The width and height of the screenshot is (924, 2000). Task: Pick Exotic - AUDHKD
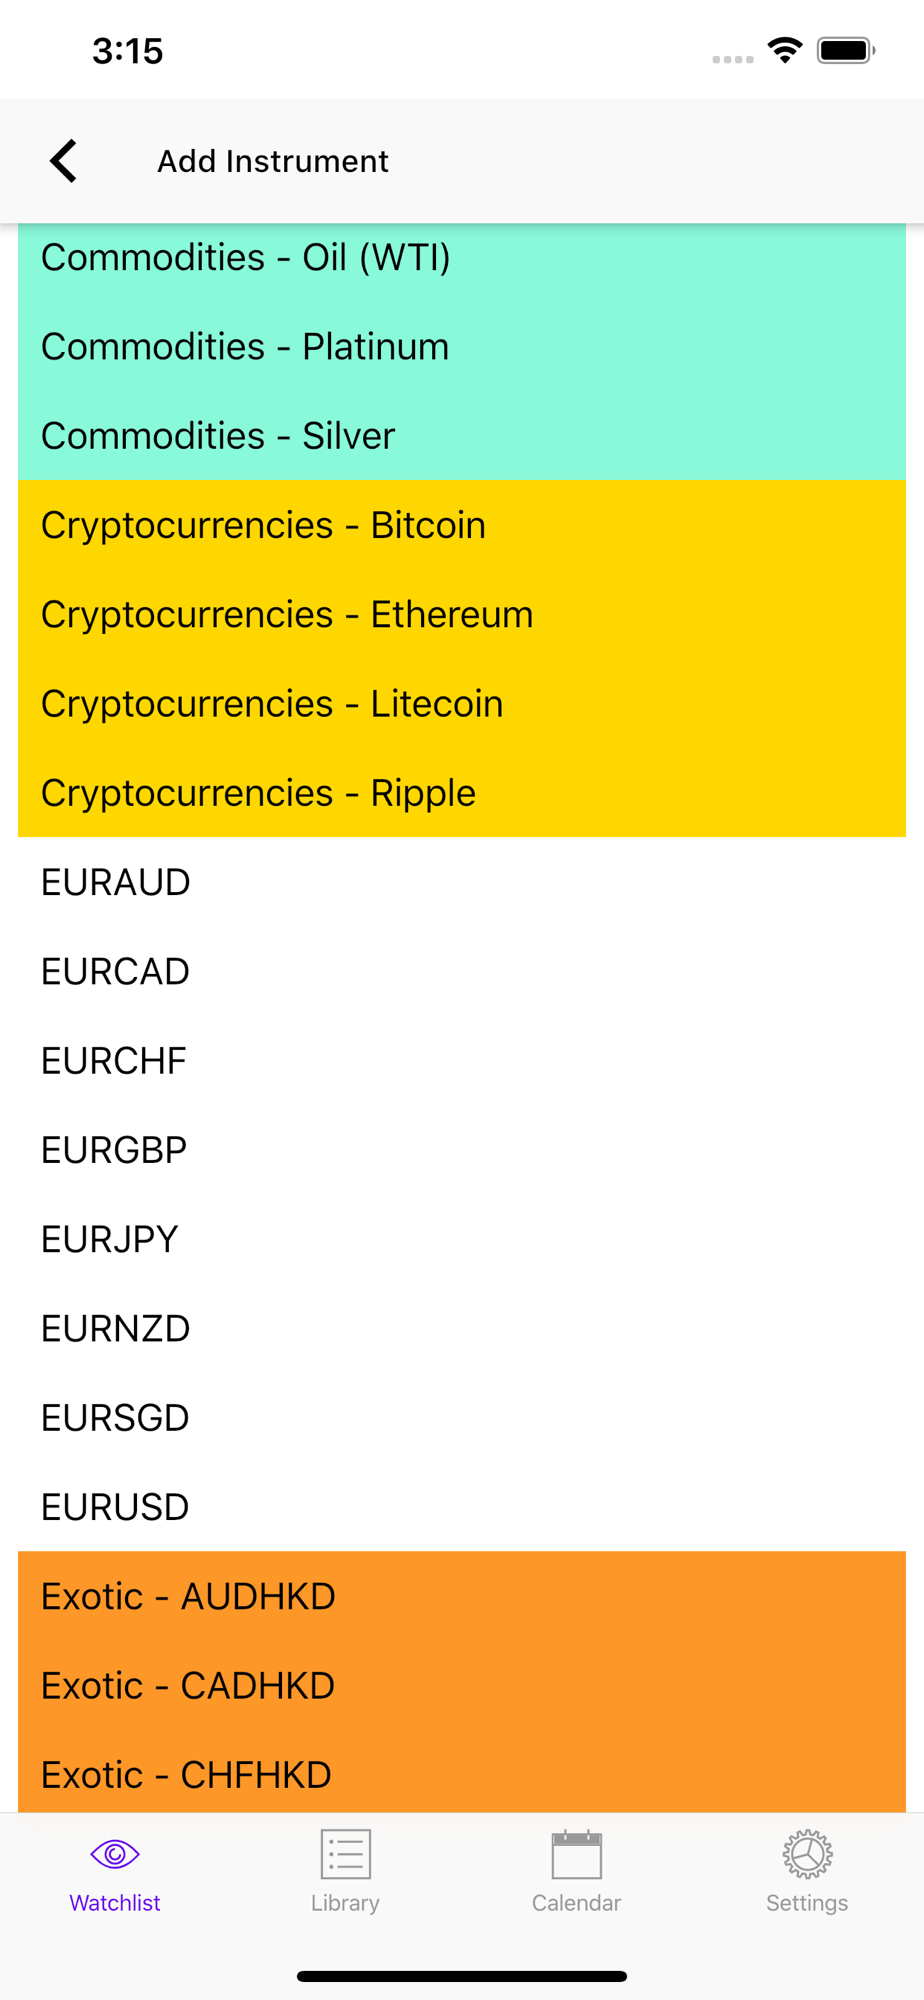pos(462,1596)
